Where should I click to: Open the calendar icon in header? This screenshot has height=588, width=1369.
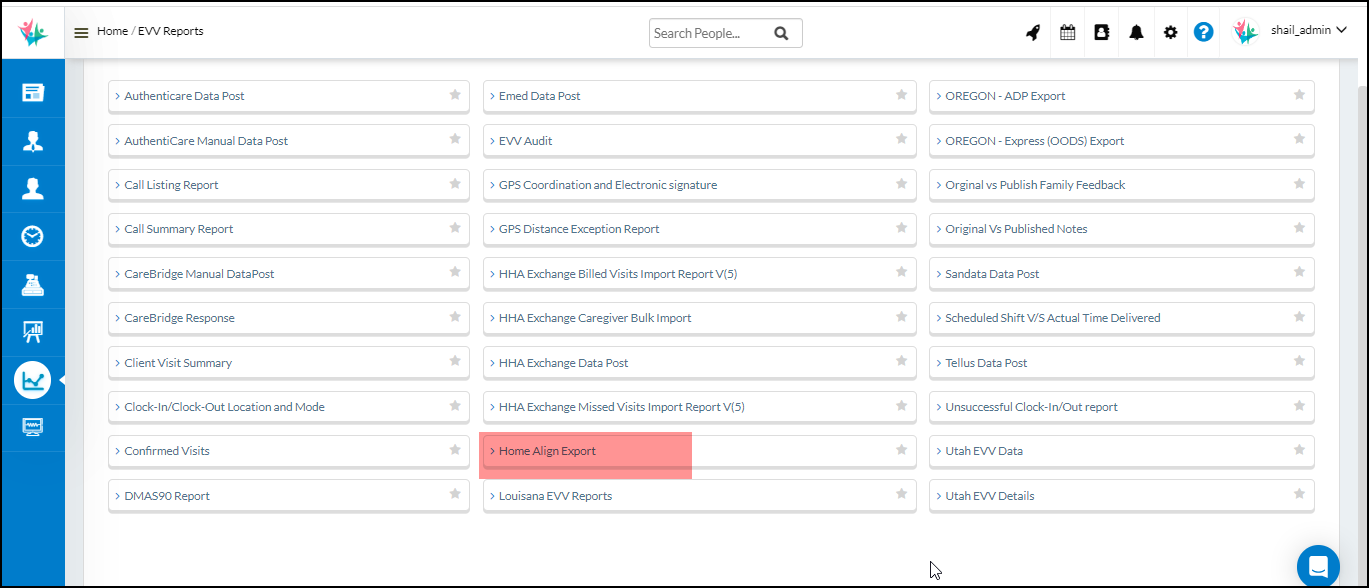click(x=1067, y=32)
